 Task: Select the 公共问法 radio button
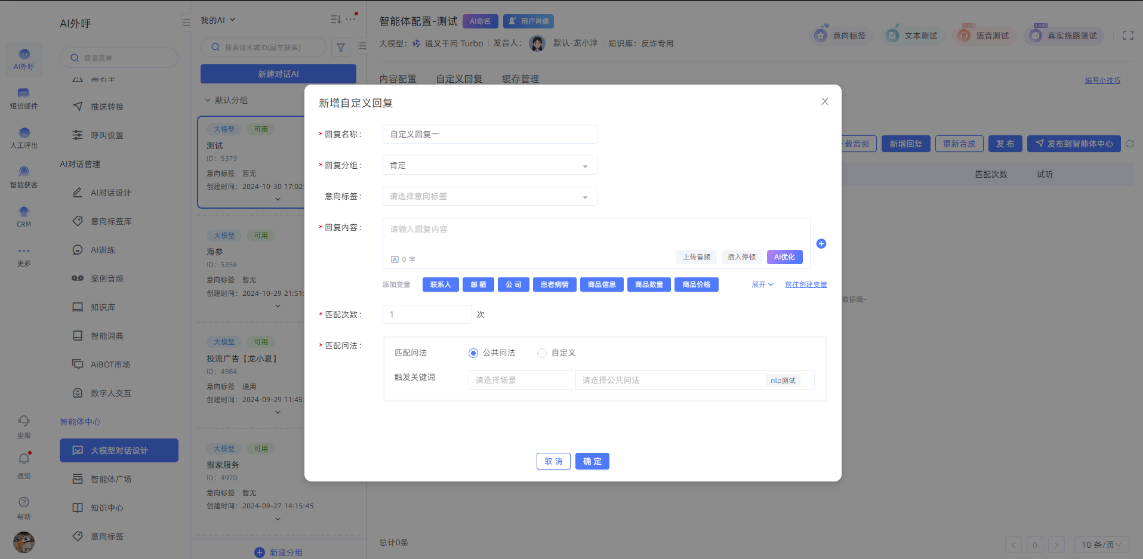point(474,353)
